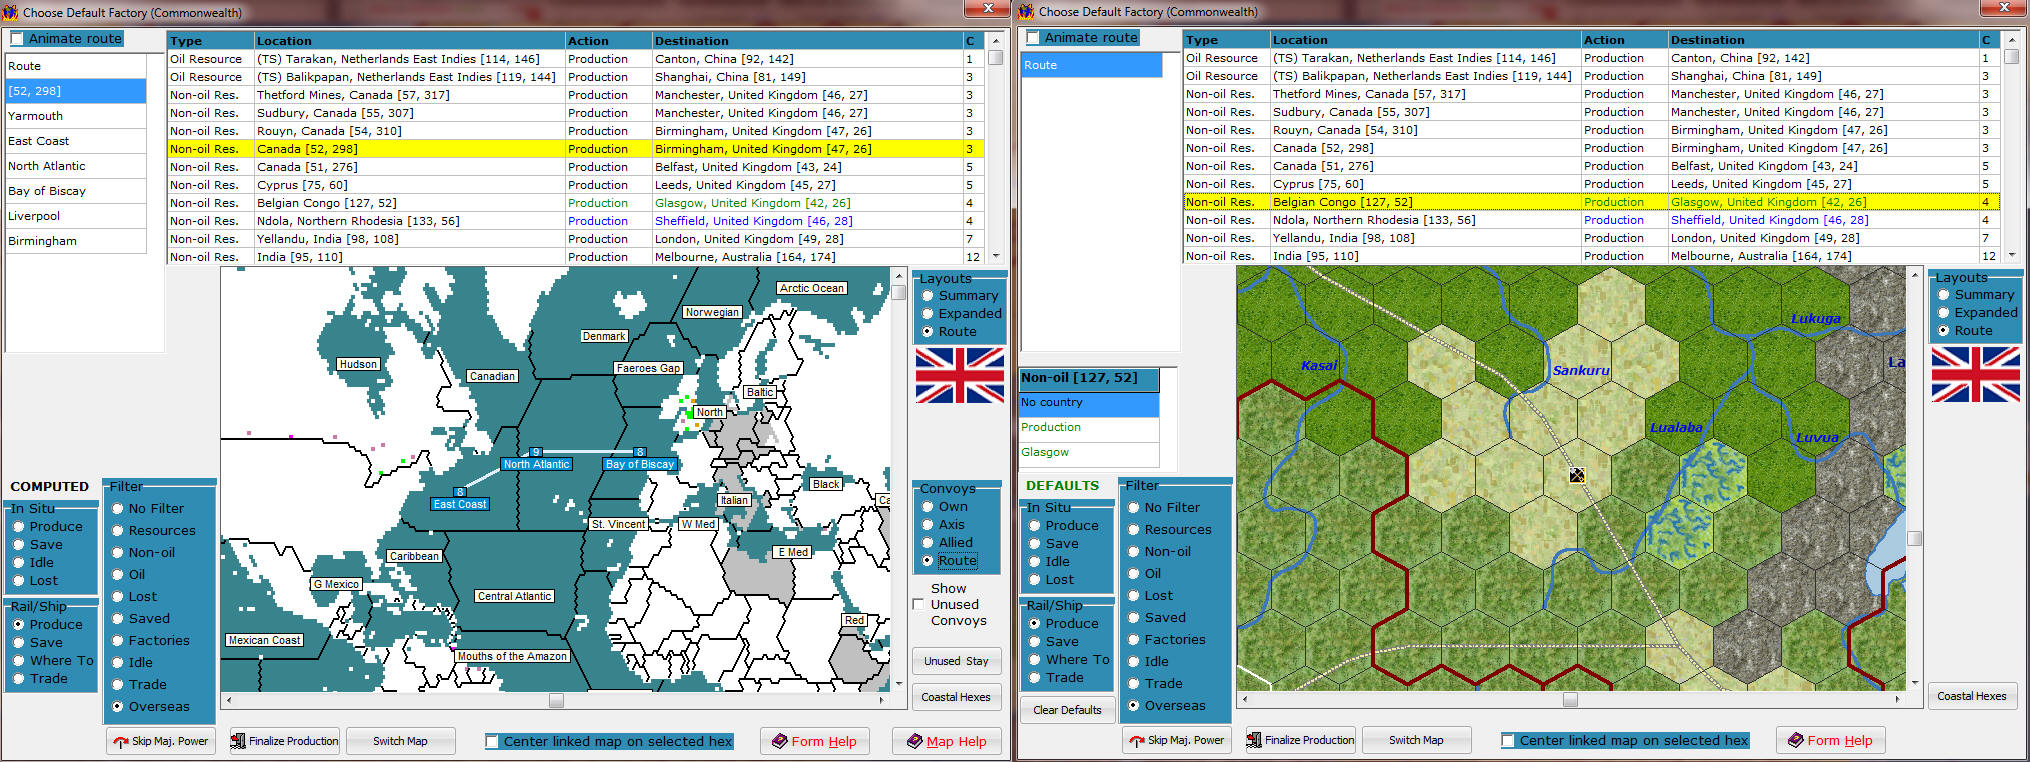Click the Location column header in right window

1425,40
